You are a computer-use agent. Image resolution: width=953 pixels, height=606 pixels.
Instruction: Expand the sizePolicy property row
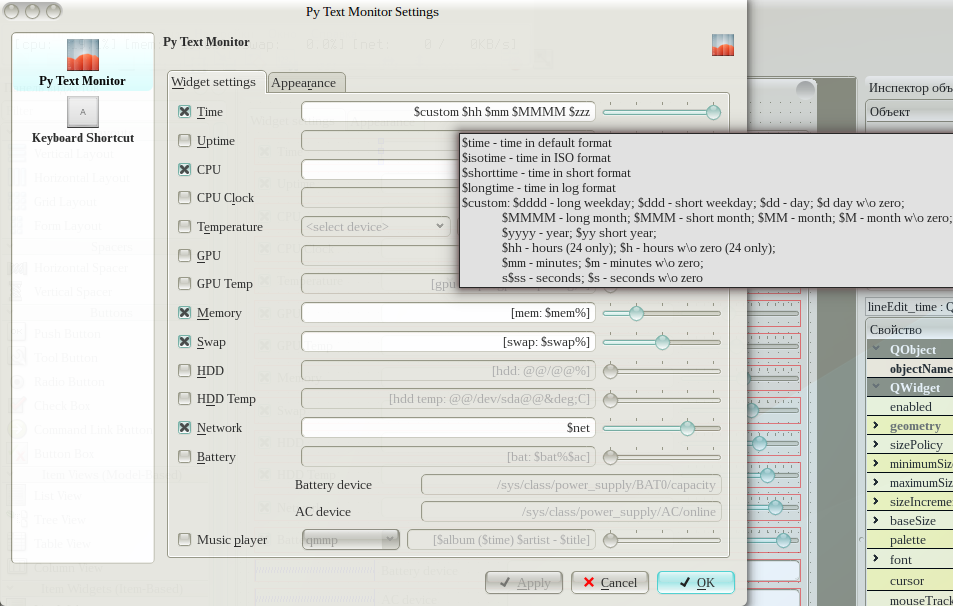(x=876, y=445)
